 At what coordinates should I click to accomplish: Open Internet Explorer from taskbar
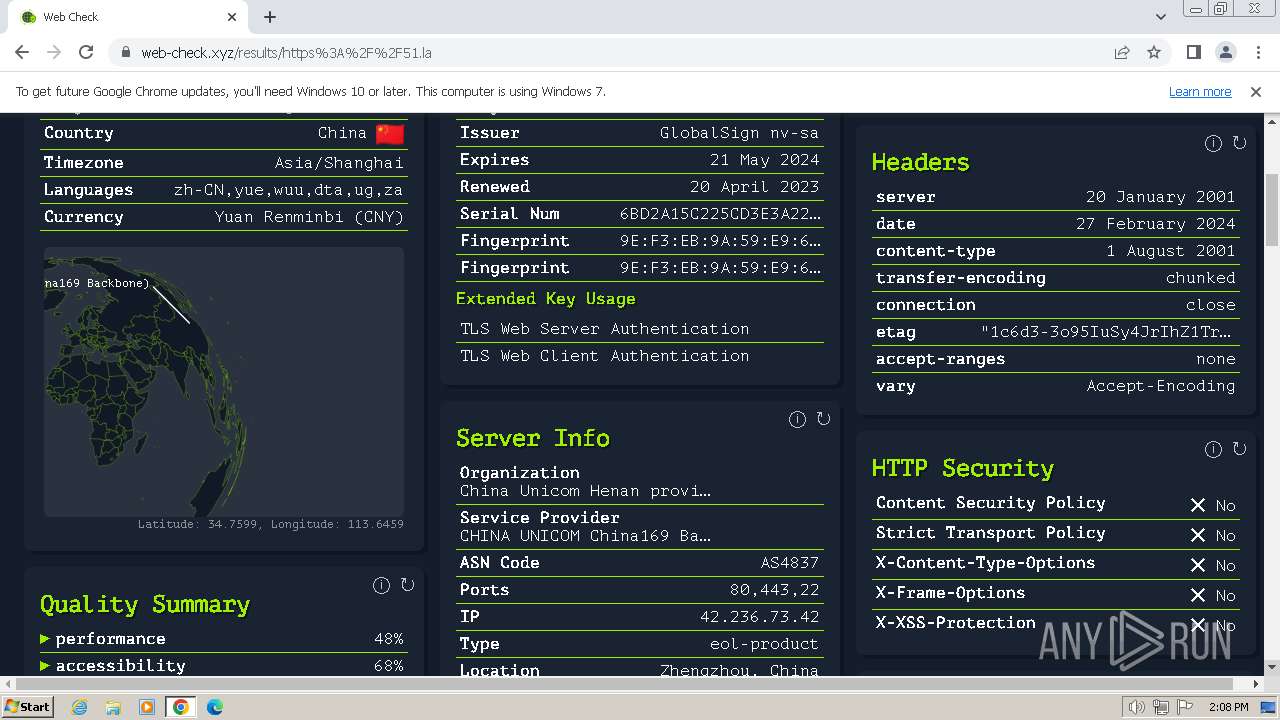coord(79,707)
